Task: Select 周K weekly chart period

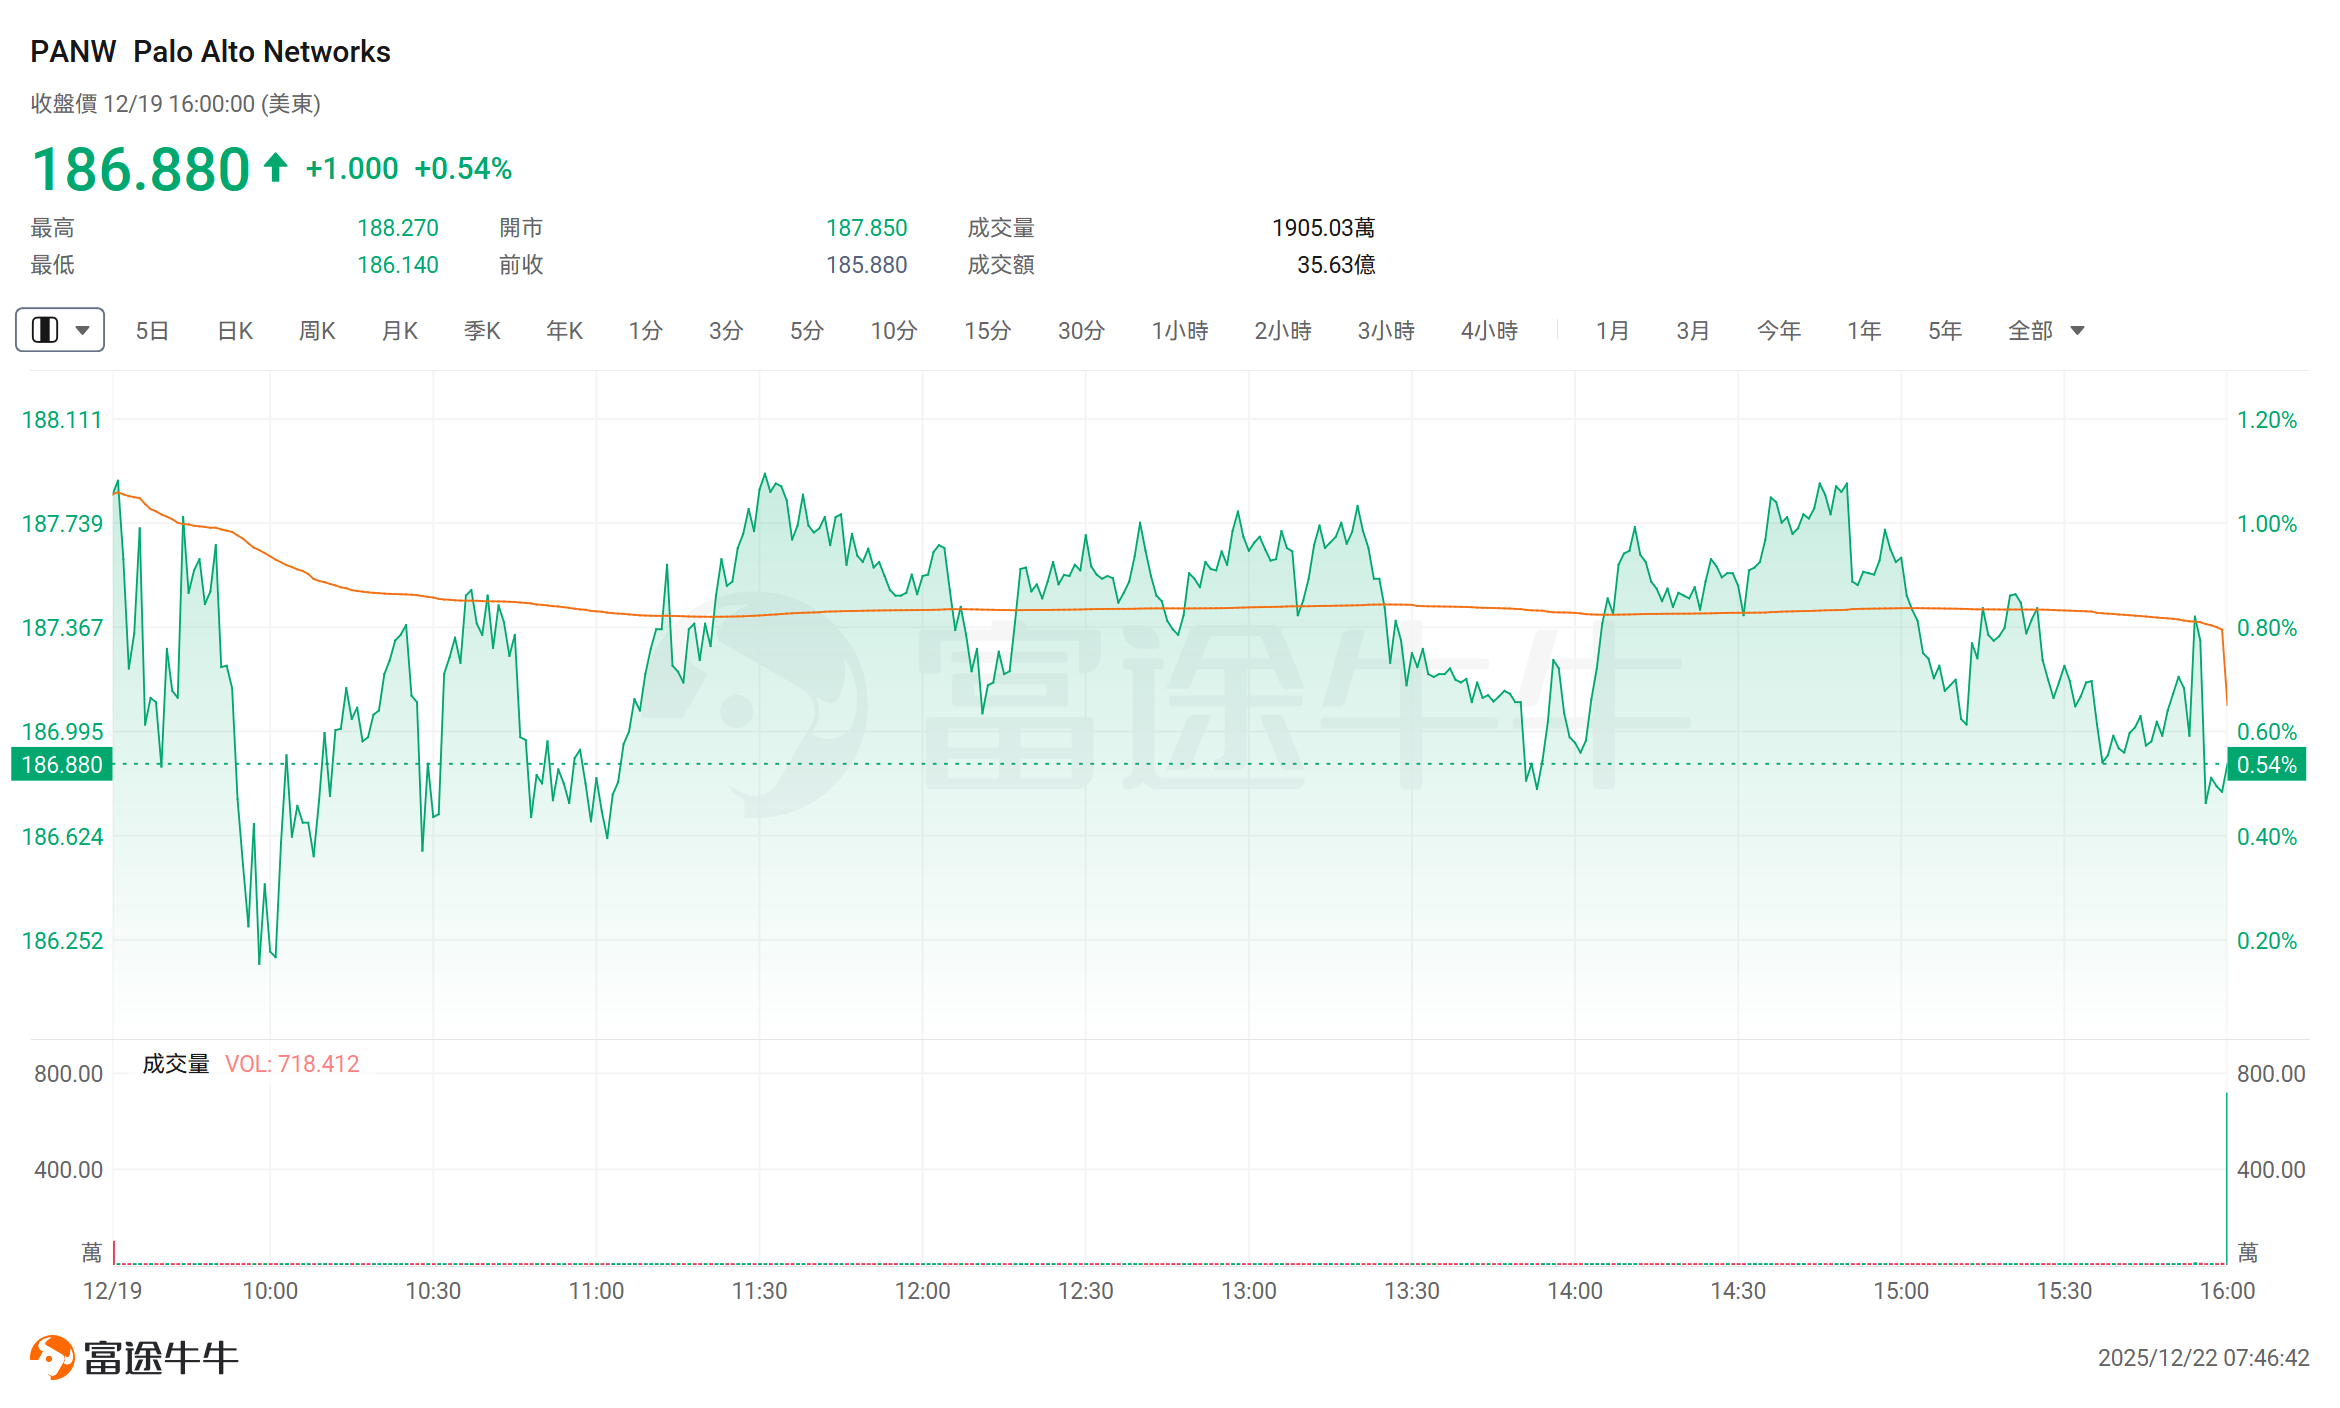Action: pyautogui.click(x=317, y=330)
